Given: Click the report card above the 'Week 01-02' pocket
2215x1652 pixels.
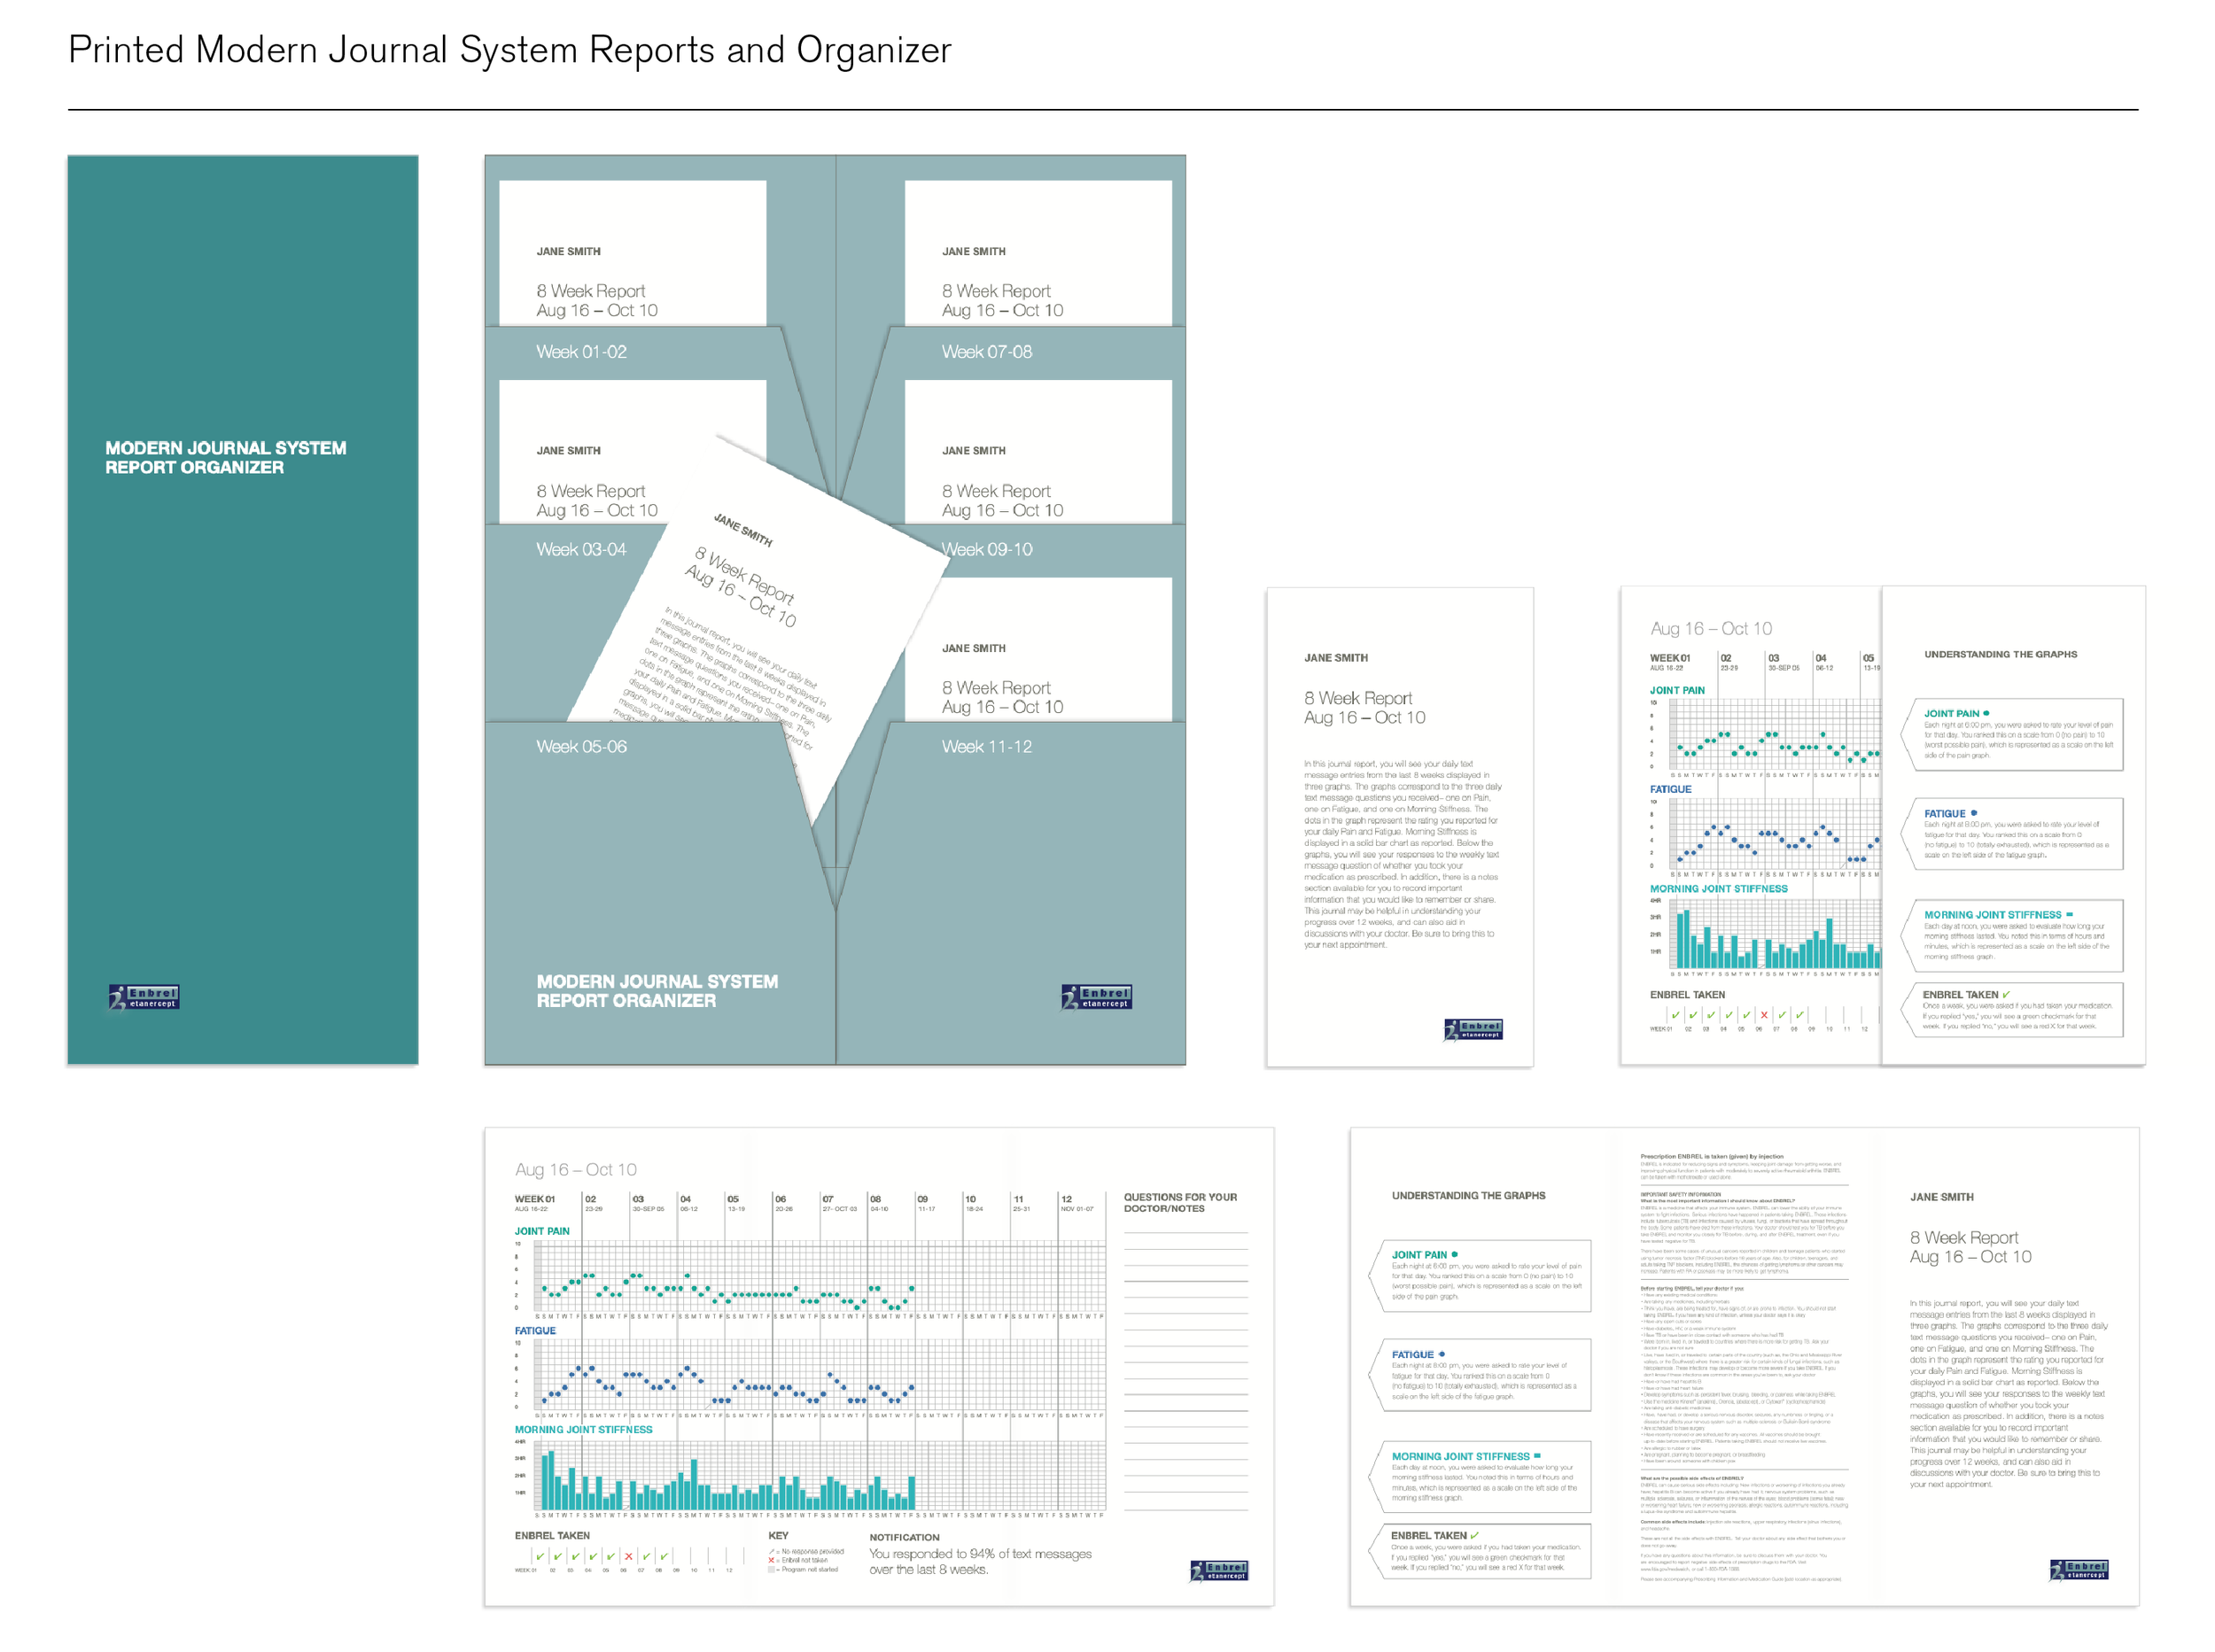Looking at the screenshot, I should coord(632,253).
